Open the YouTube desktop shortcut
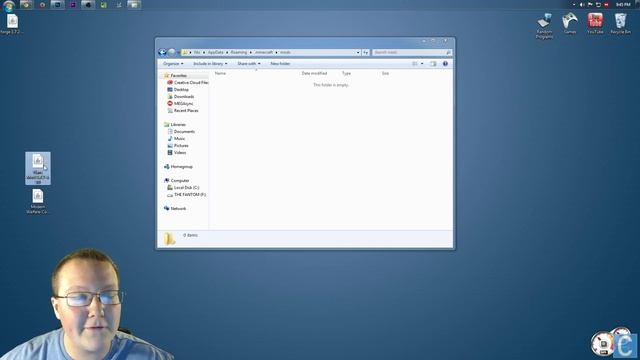The height and width of the screenshot is (360, 640). (595, 23)
